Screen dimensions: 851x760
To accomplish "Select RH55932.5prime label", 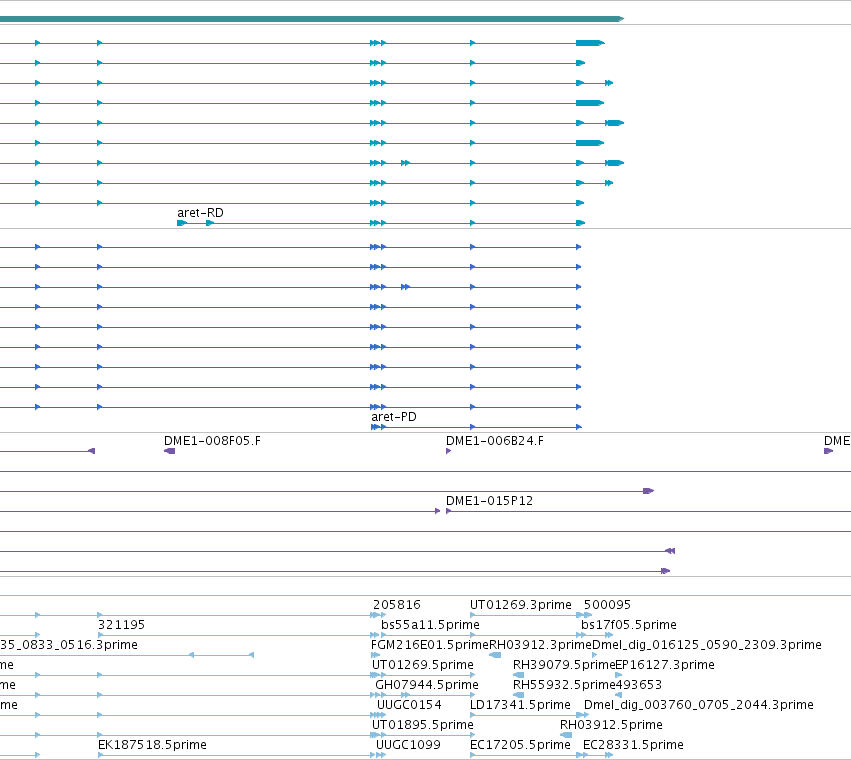I will tap(564, 685).
